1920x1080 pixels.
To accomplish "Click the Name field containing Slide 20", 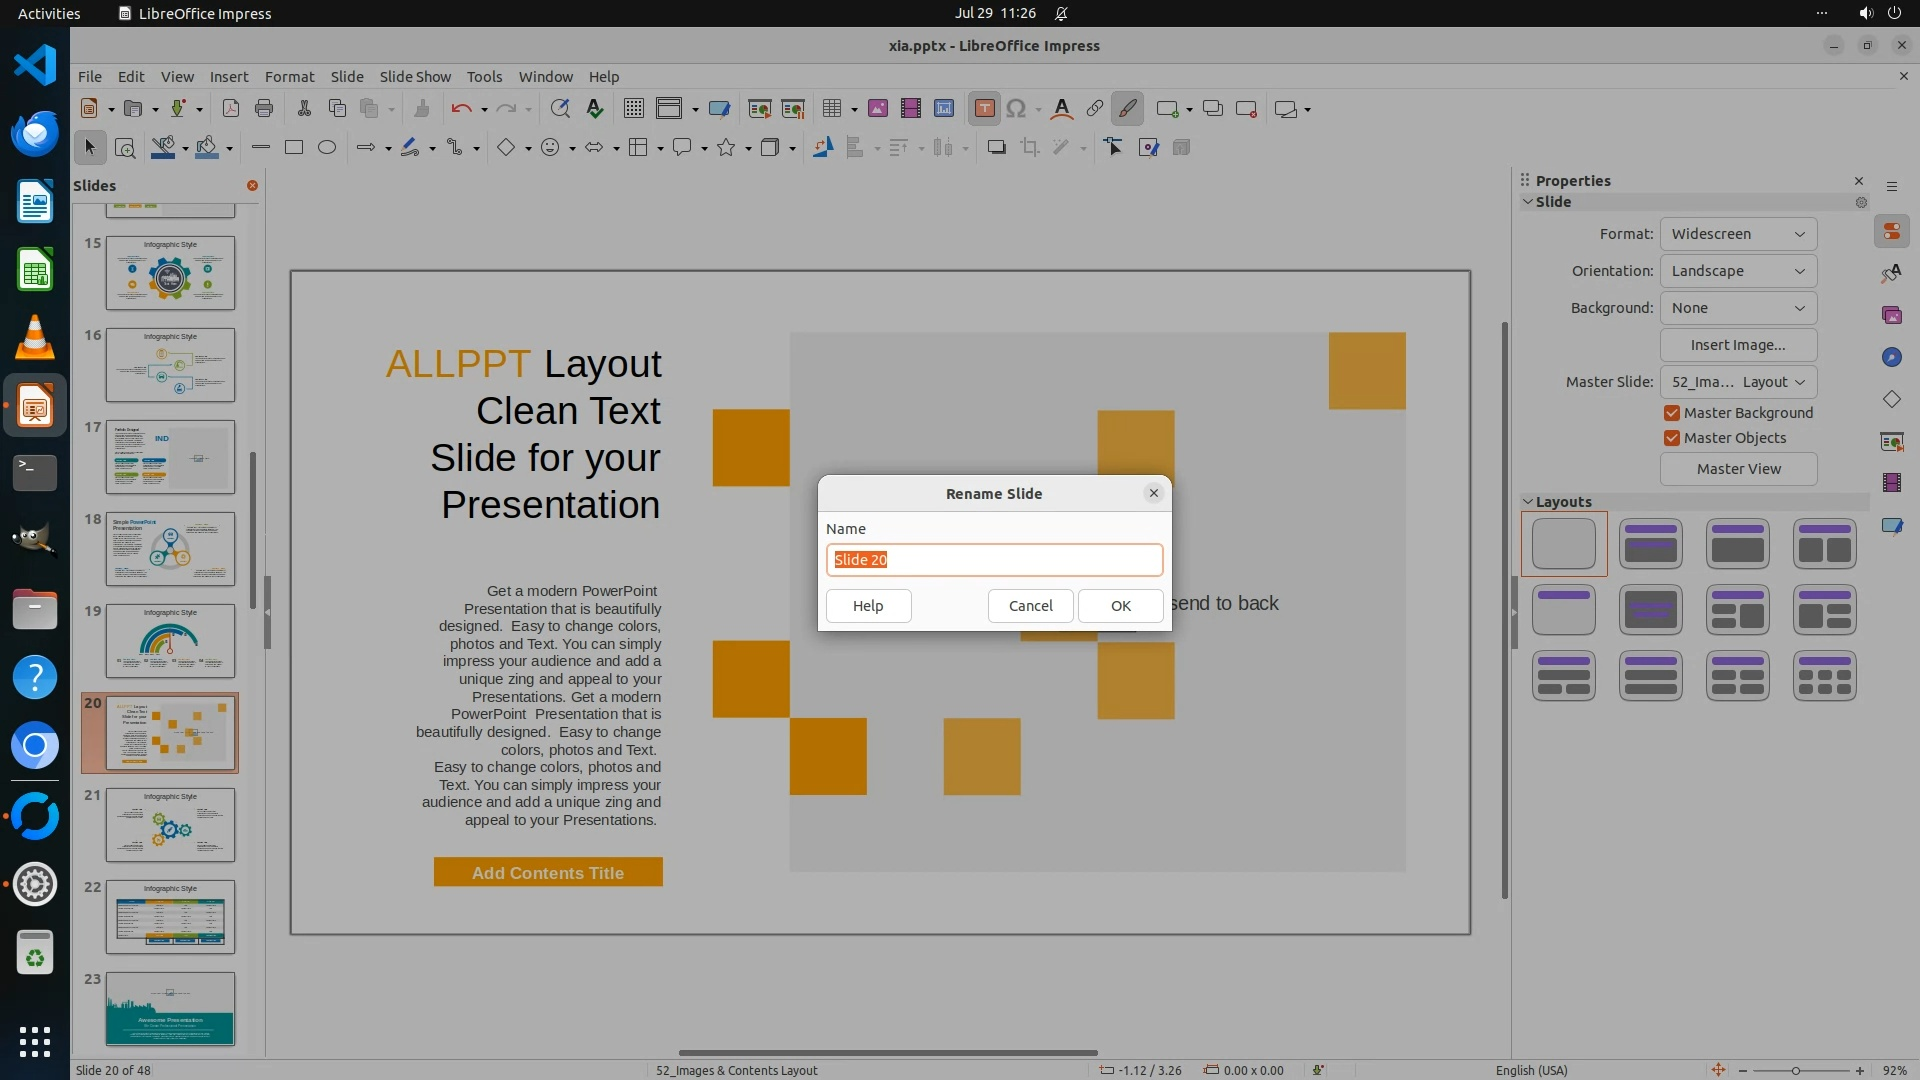I will pos(994,560).
